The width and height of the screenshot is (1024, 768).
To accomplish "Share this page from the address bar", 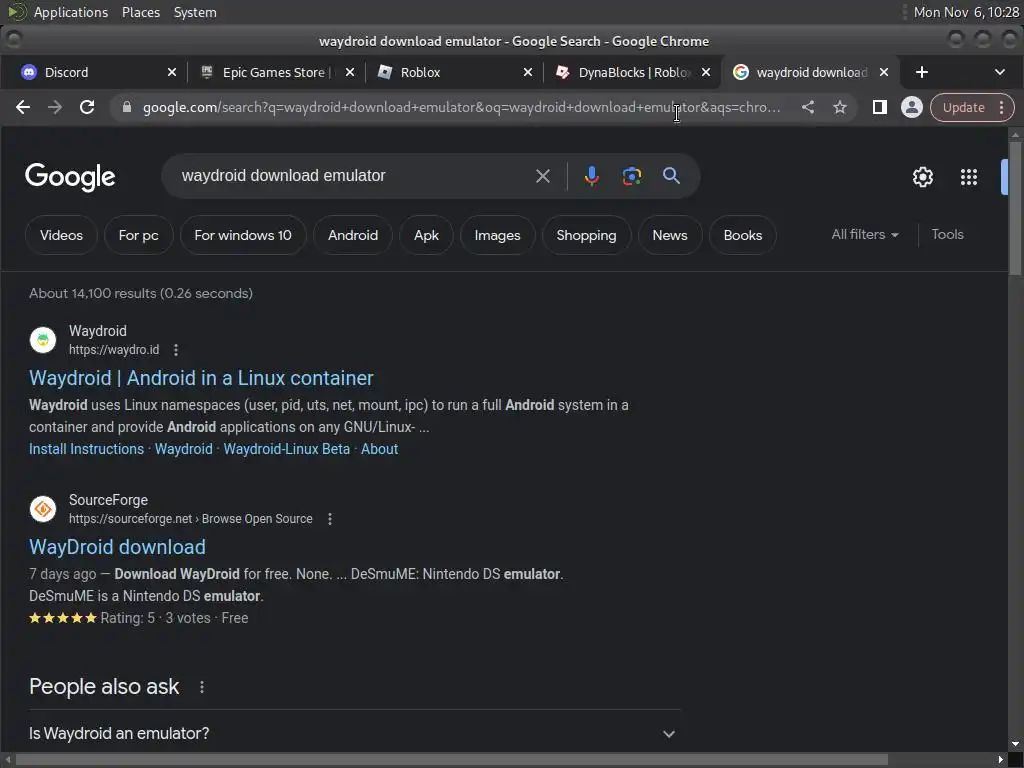I will [x=808, y=107].
